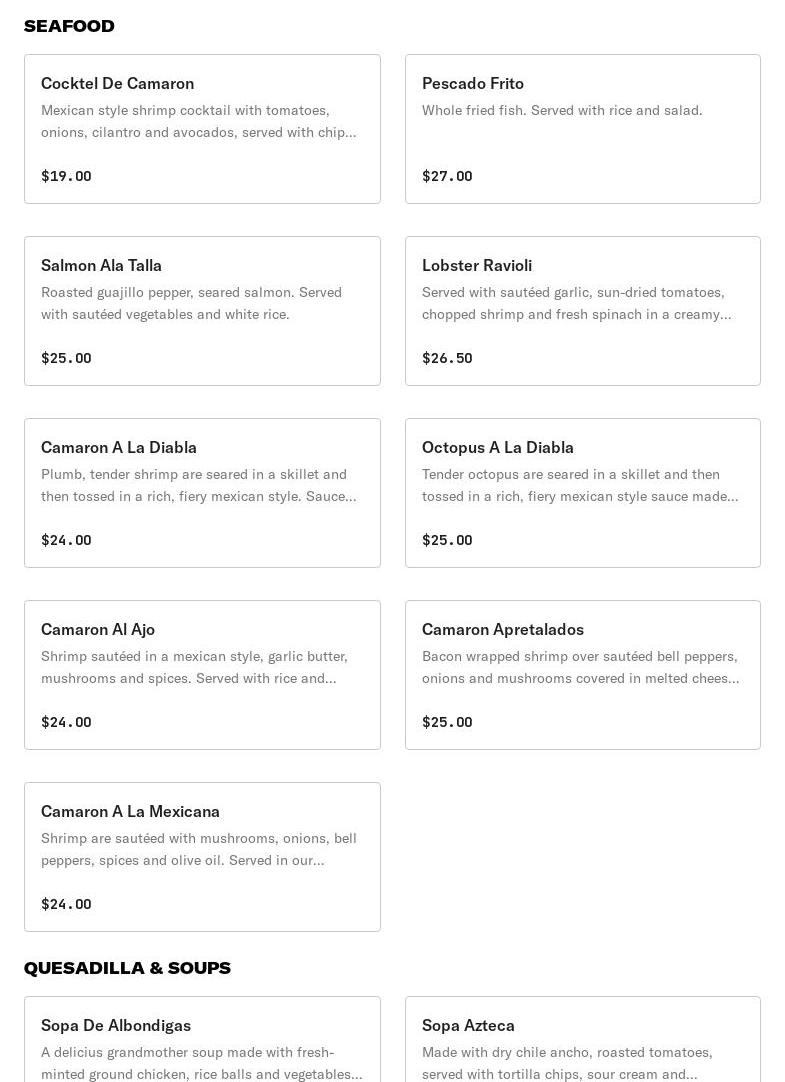Open the Camaron A La Mexicana card

click(x=202, y=857)
